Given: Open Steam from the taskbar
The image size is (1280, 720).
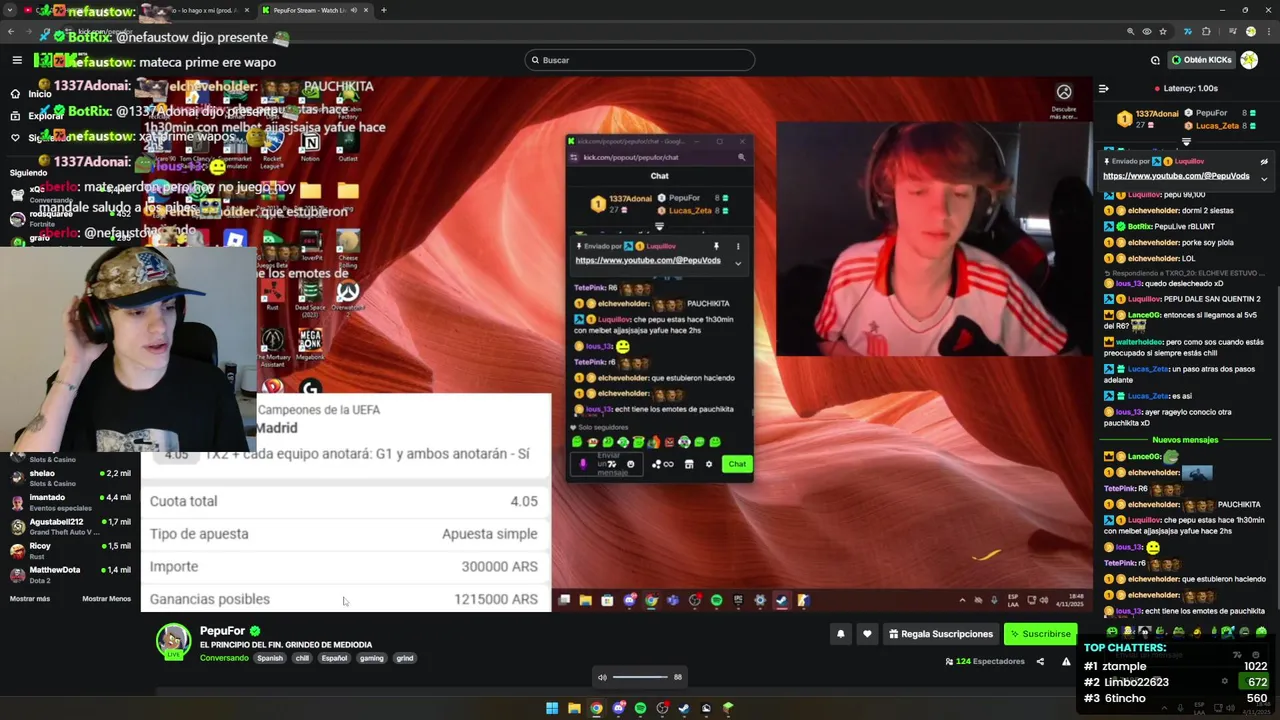Looking at the screenshot, I should point(684,708).
